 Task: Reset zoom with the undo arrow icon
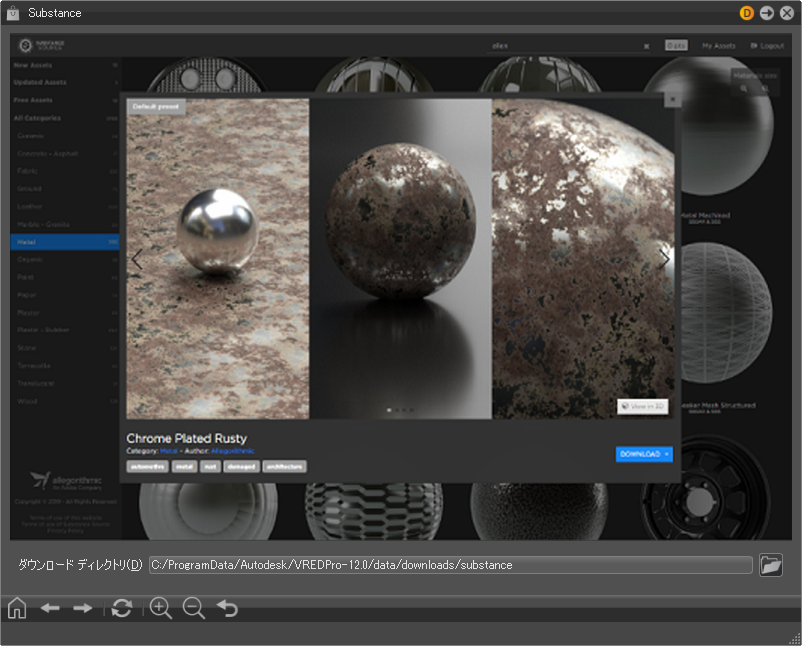click(227, 608)
